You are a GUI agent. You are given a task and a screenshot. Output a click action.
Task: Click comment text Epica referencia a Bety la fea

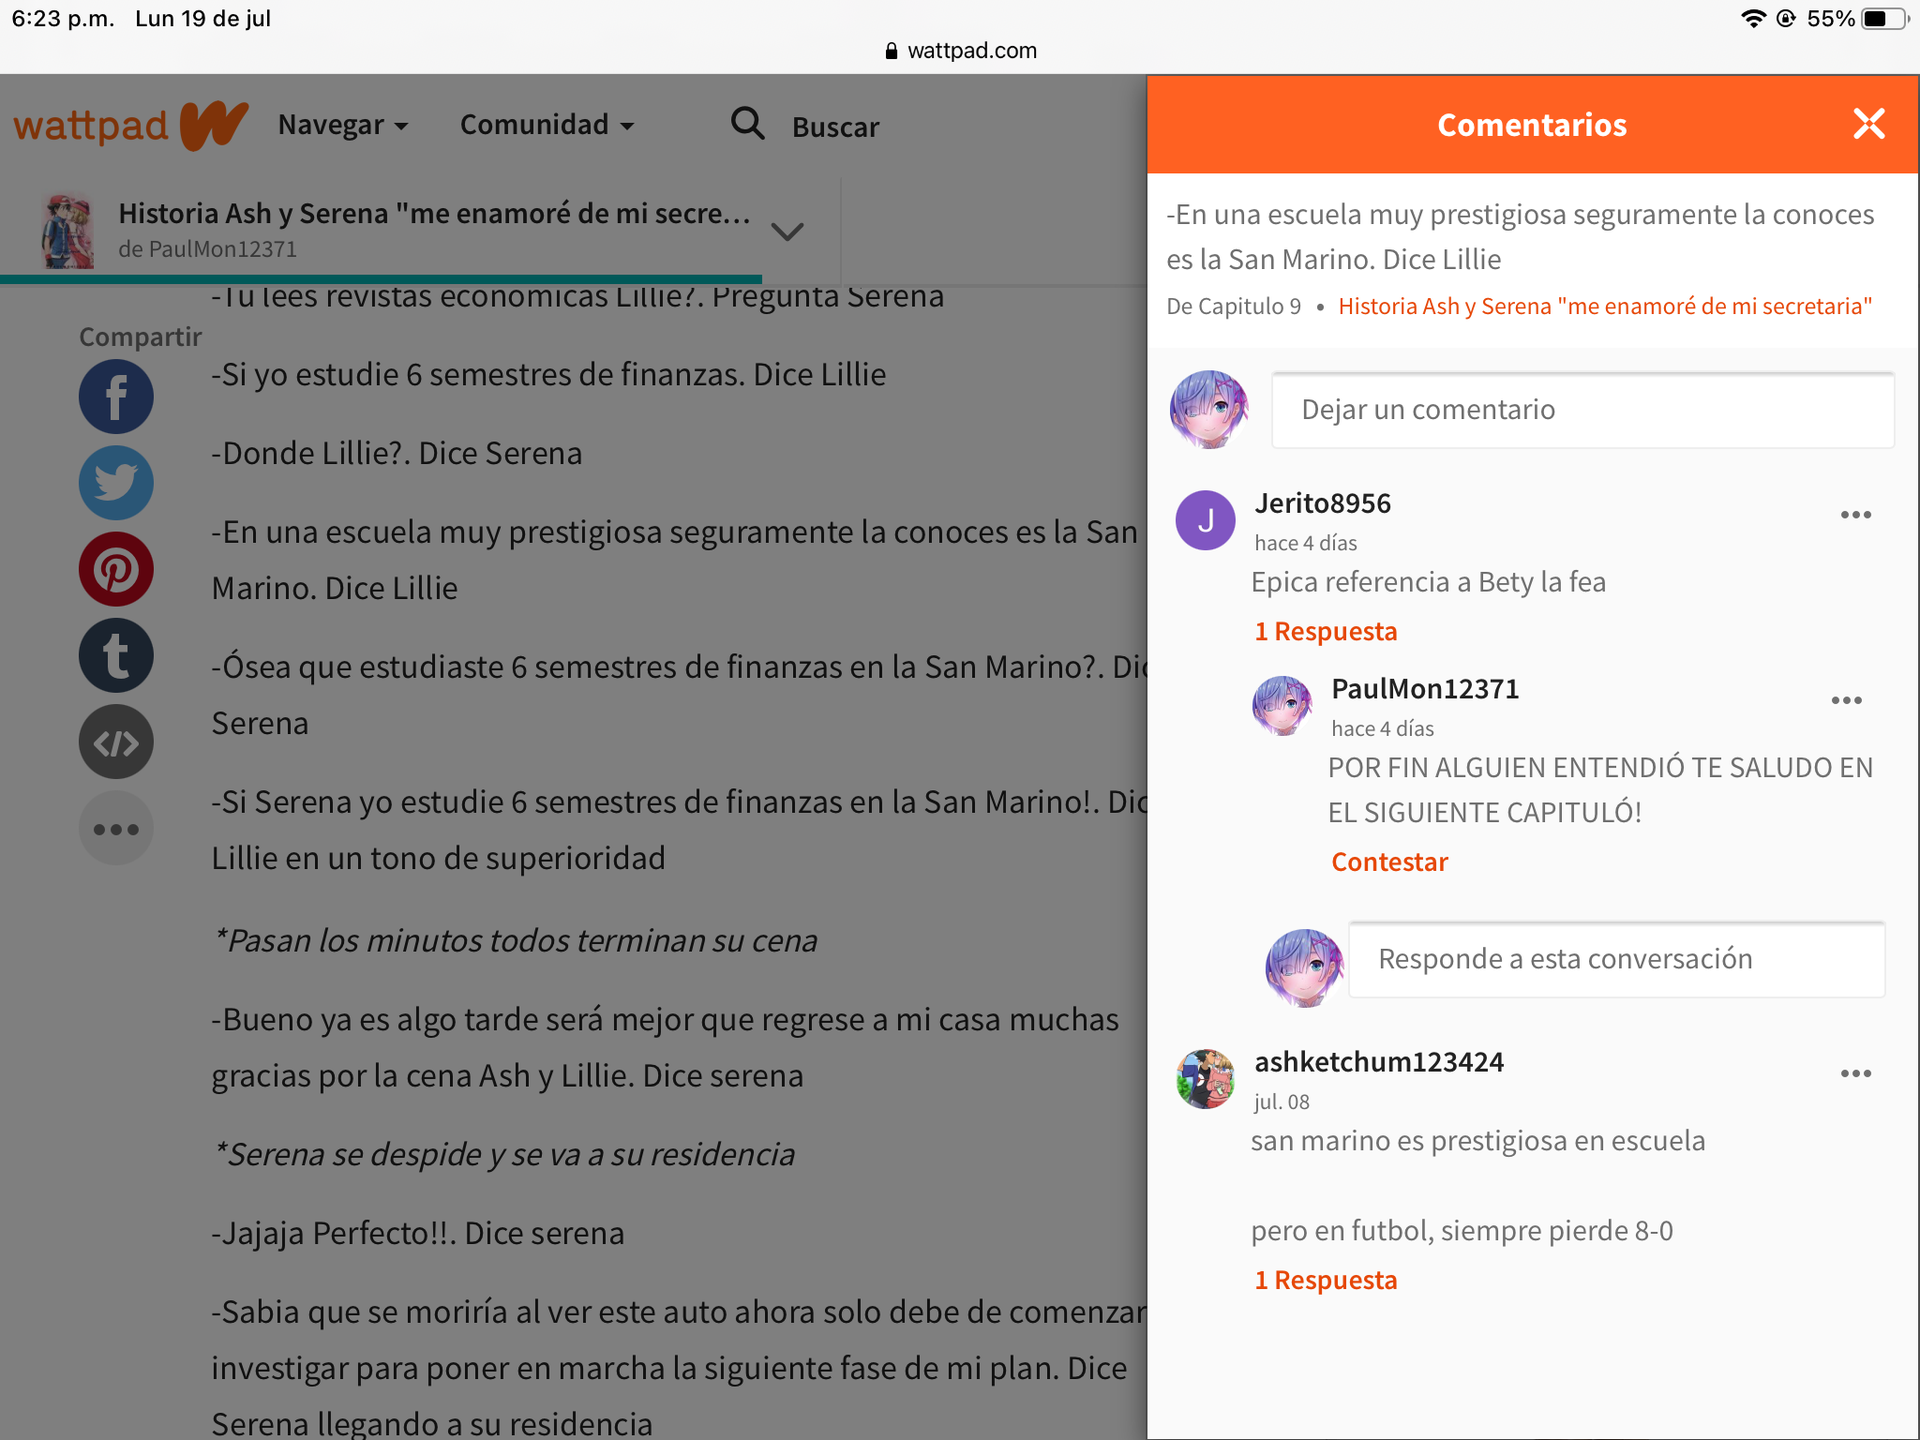click(1428, 582)
